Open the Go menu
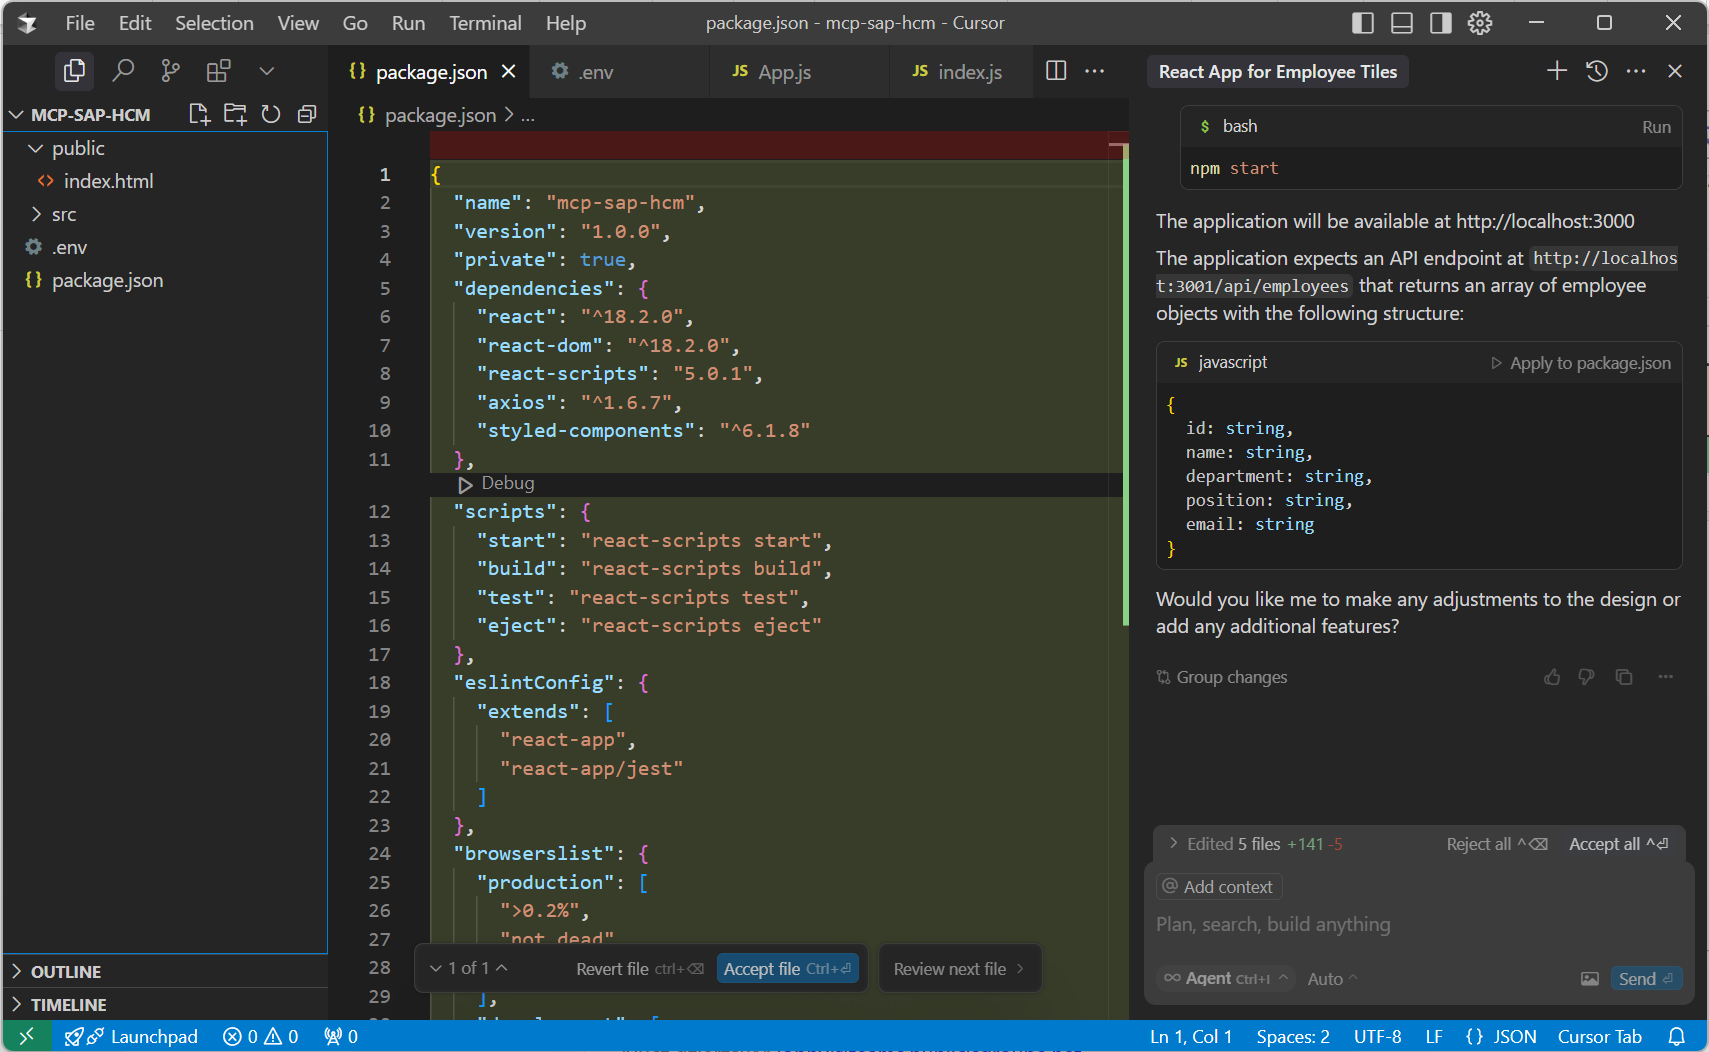The image size is (1709, 1052). 355,23
